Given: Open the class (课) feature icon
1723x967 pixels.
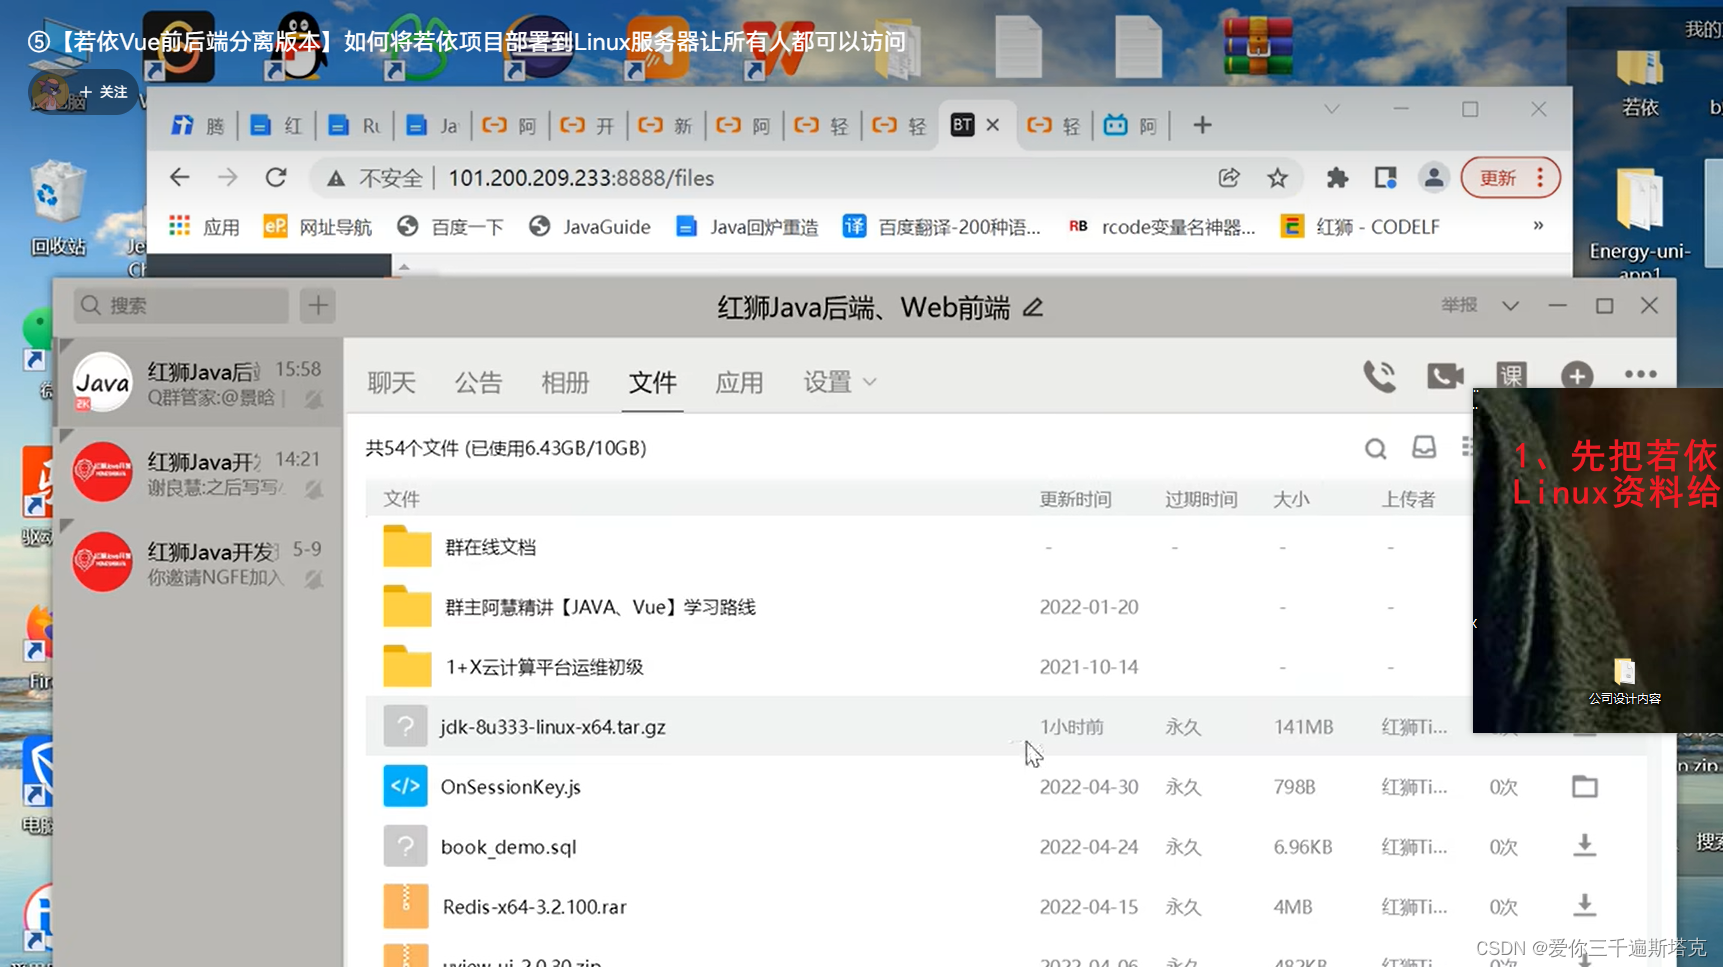Looking at the screenshot, I should [1511, 376].
